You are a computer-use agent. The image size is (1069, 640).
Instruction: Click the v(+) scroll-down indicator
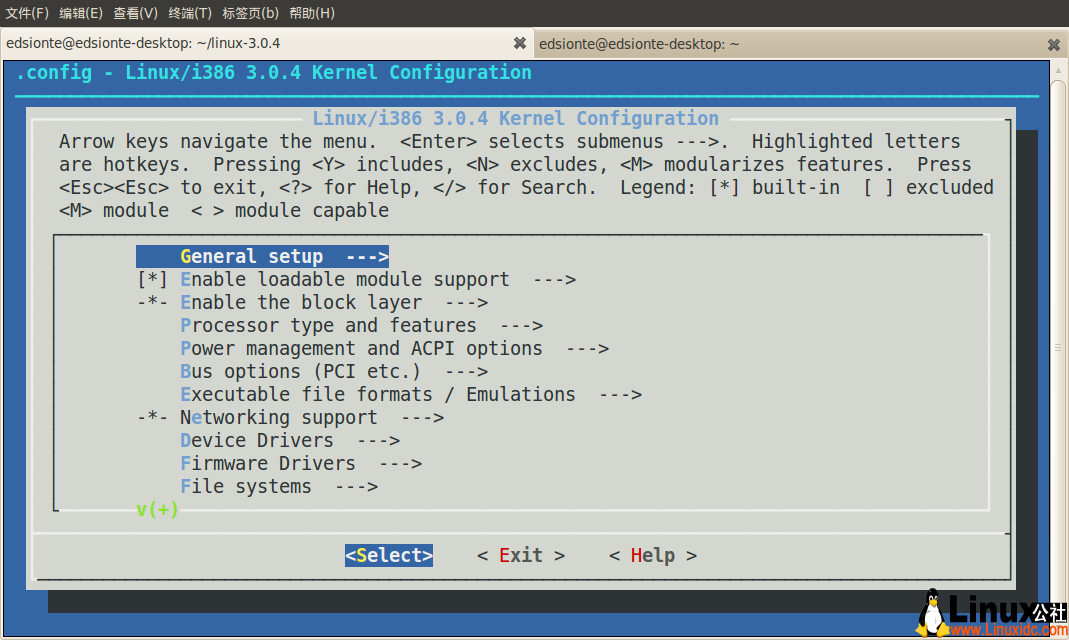point(157,510)
